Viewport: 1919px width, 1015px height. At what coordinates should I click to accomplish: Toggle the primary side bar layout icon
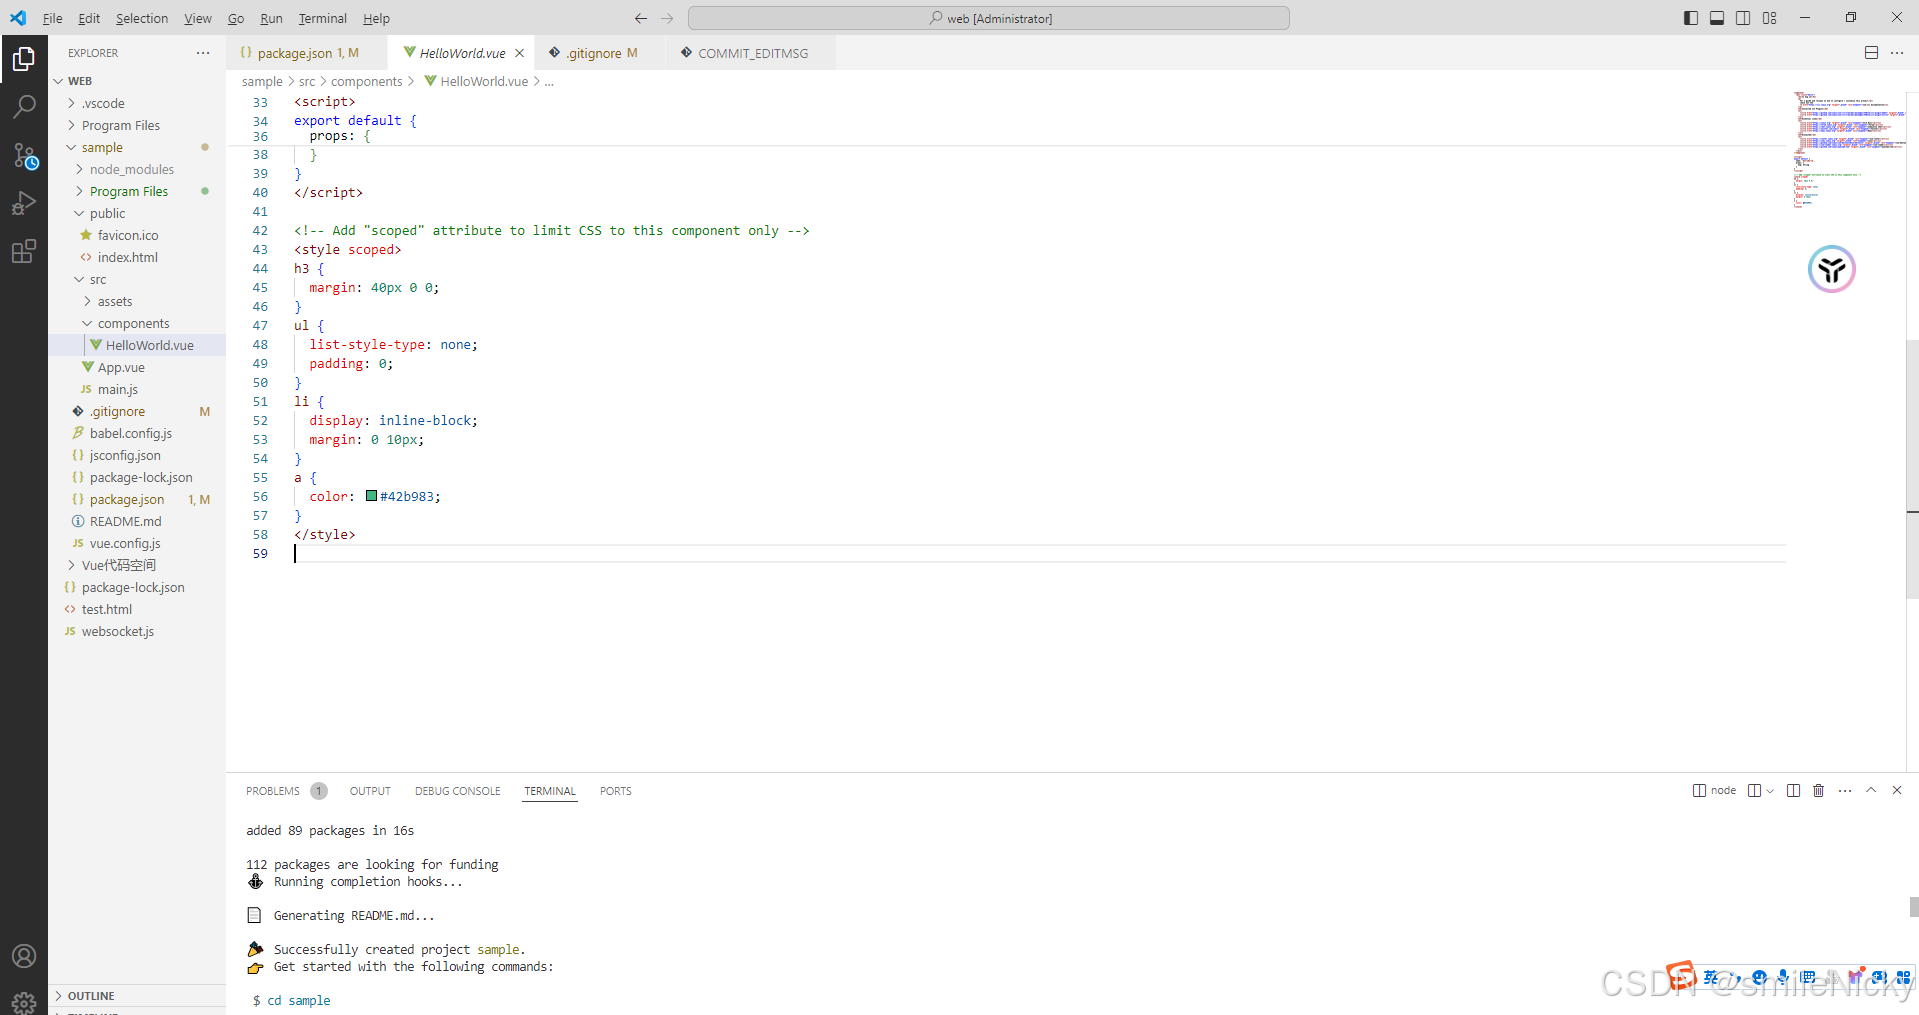tap(1691, 18)
